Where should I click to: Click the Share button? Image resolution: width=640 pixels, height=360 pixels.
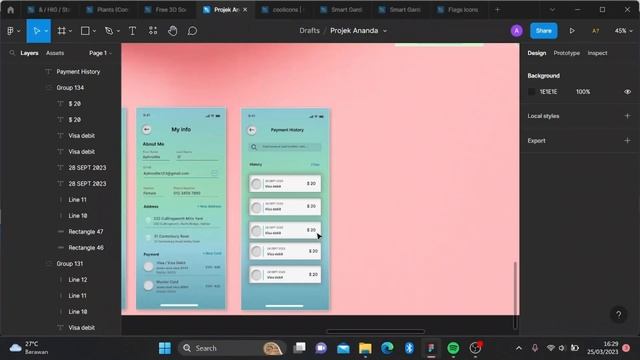543,31
